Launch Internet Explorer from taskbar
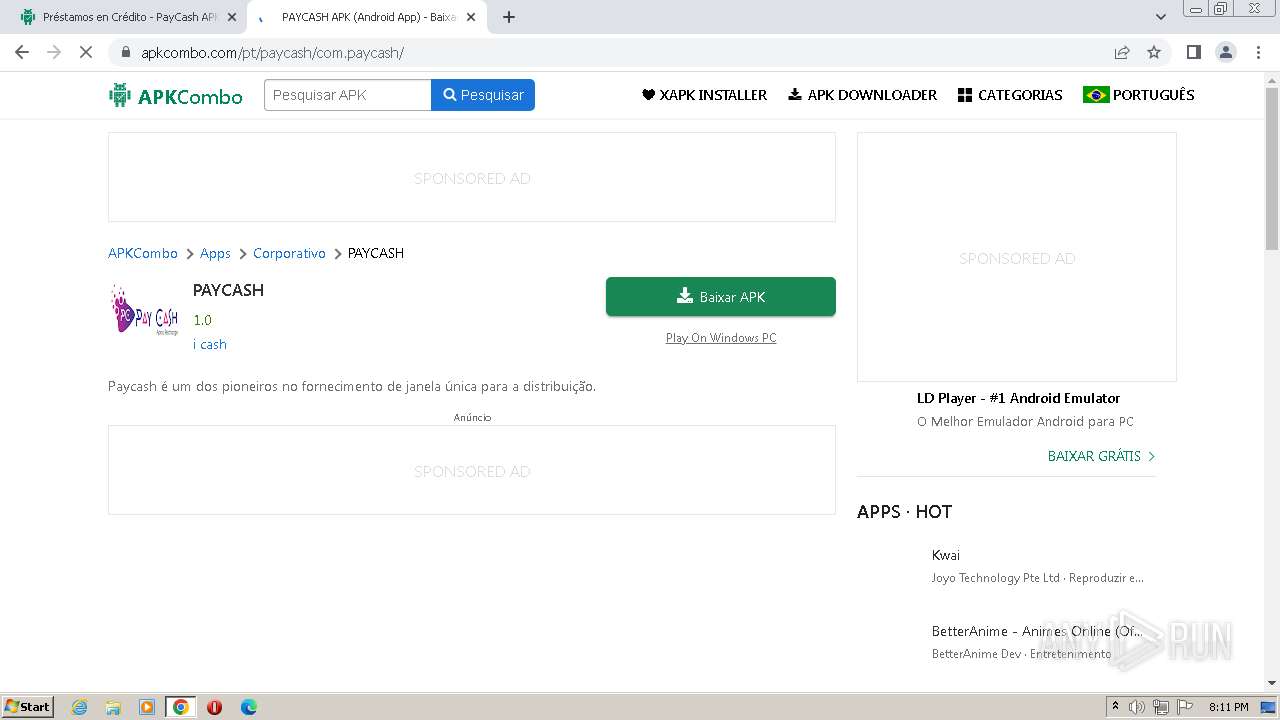The height and width of the screenshot is (720, 1280). click(x=80, y=707)
